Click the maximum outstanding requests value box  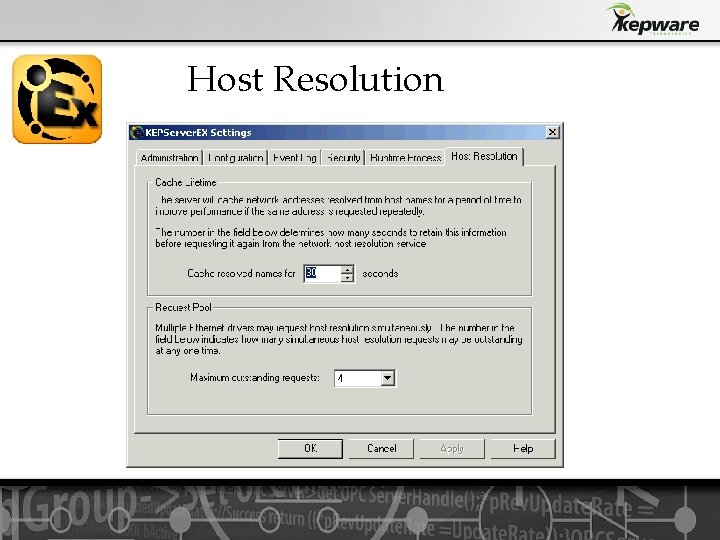coord(358,378)
